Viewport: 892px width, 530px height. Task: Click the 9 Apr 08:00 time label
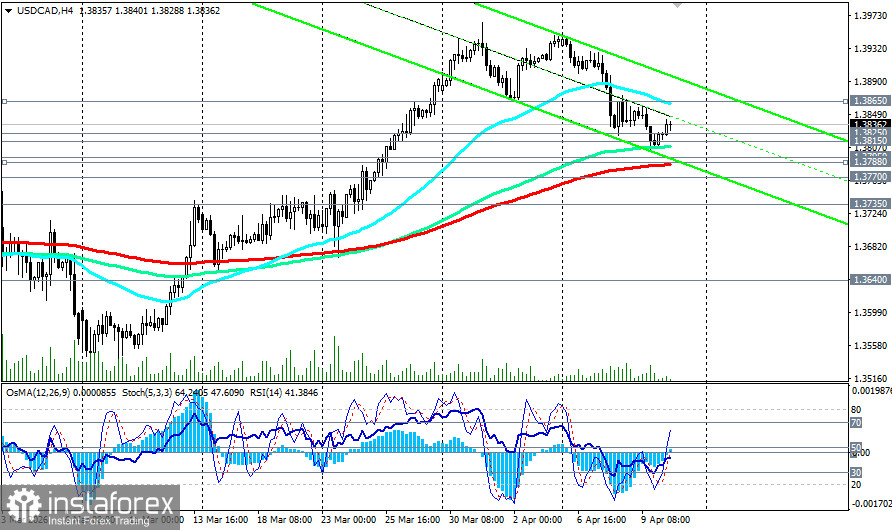point(665,520)
